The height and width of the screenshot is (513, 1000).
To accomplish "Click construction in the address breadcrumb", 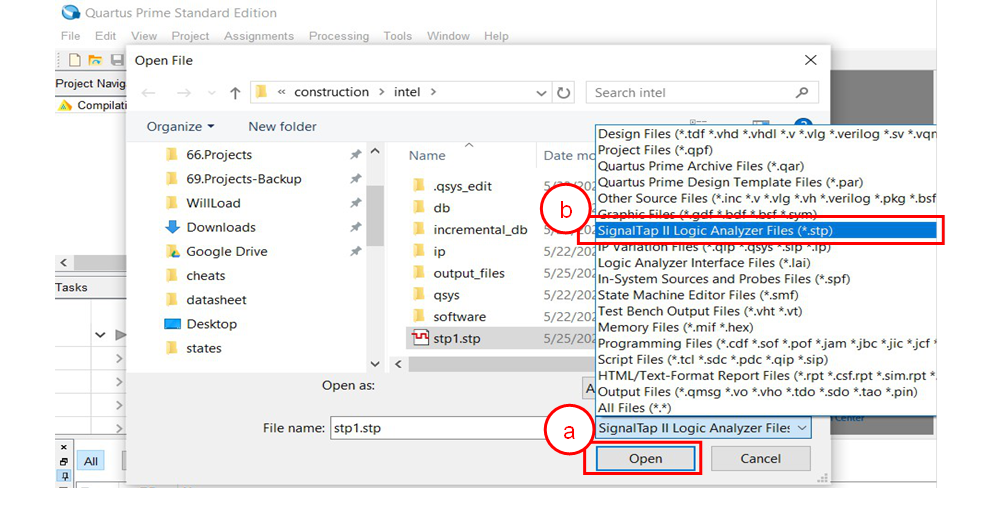I will 332,92.
